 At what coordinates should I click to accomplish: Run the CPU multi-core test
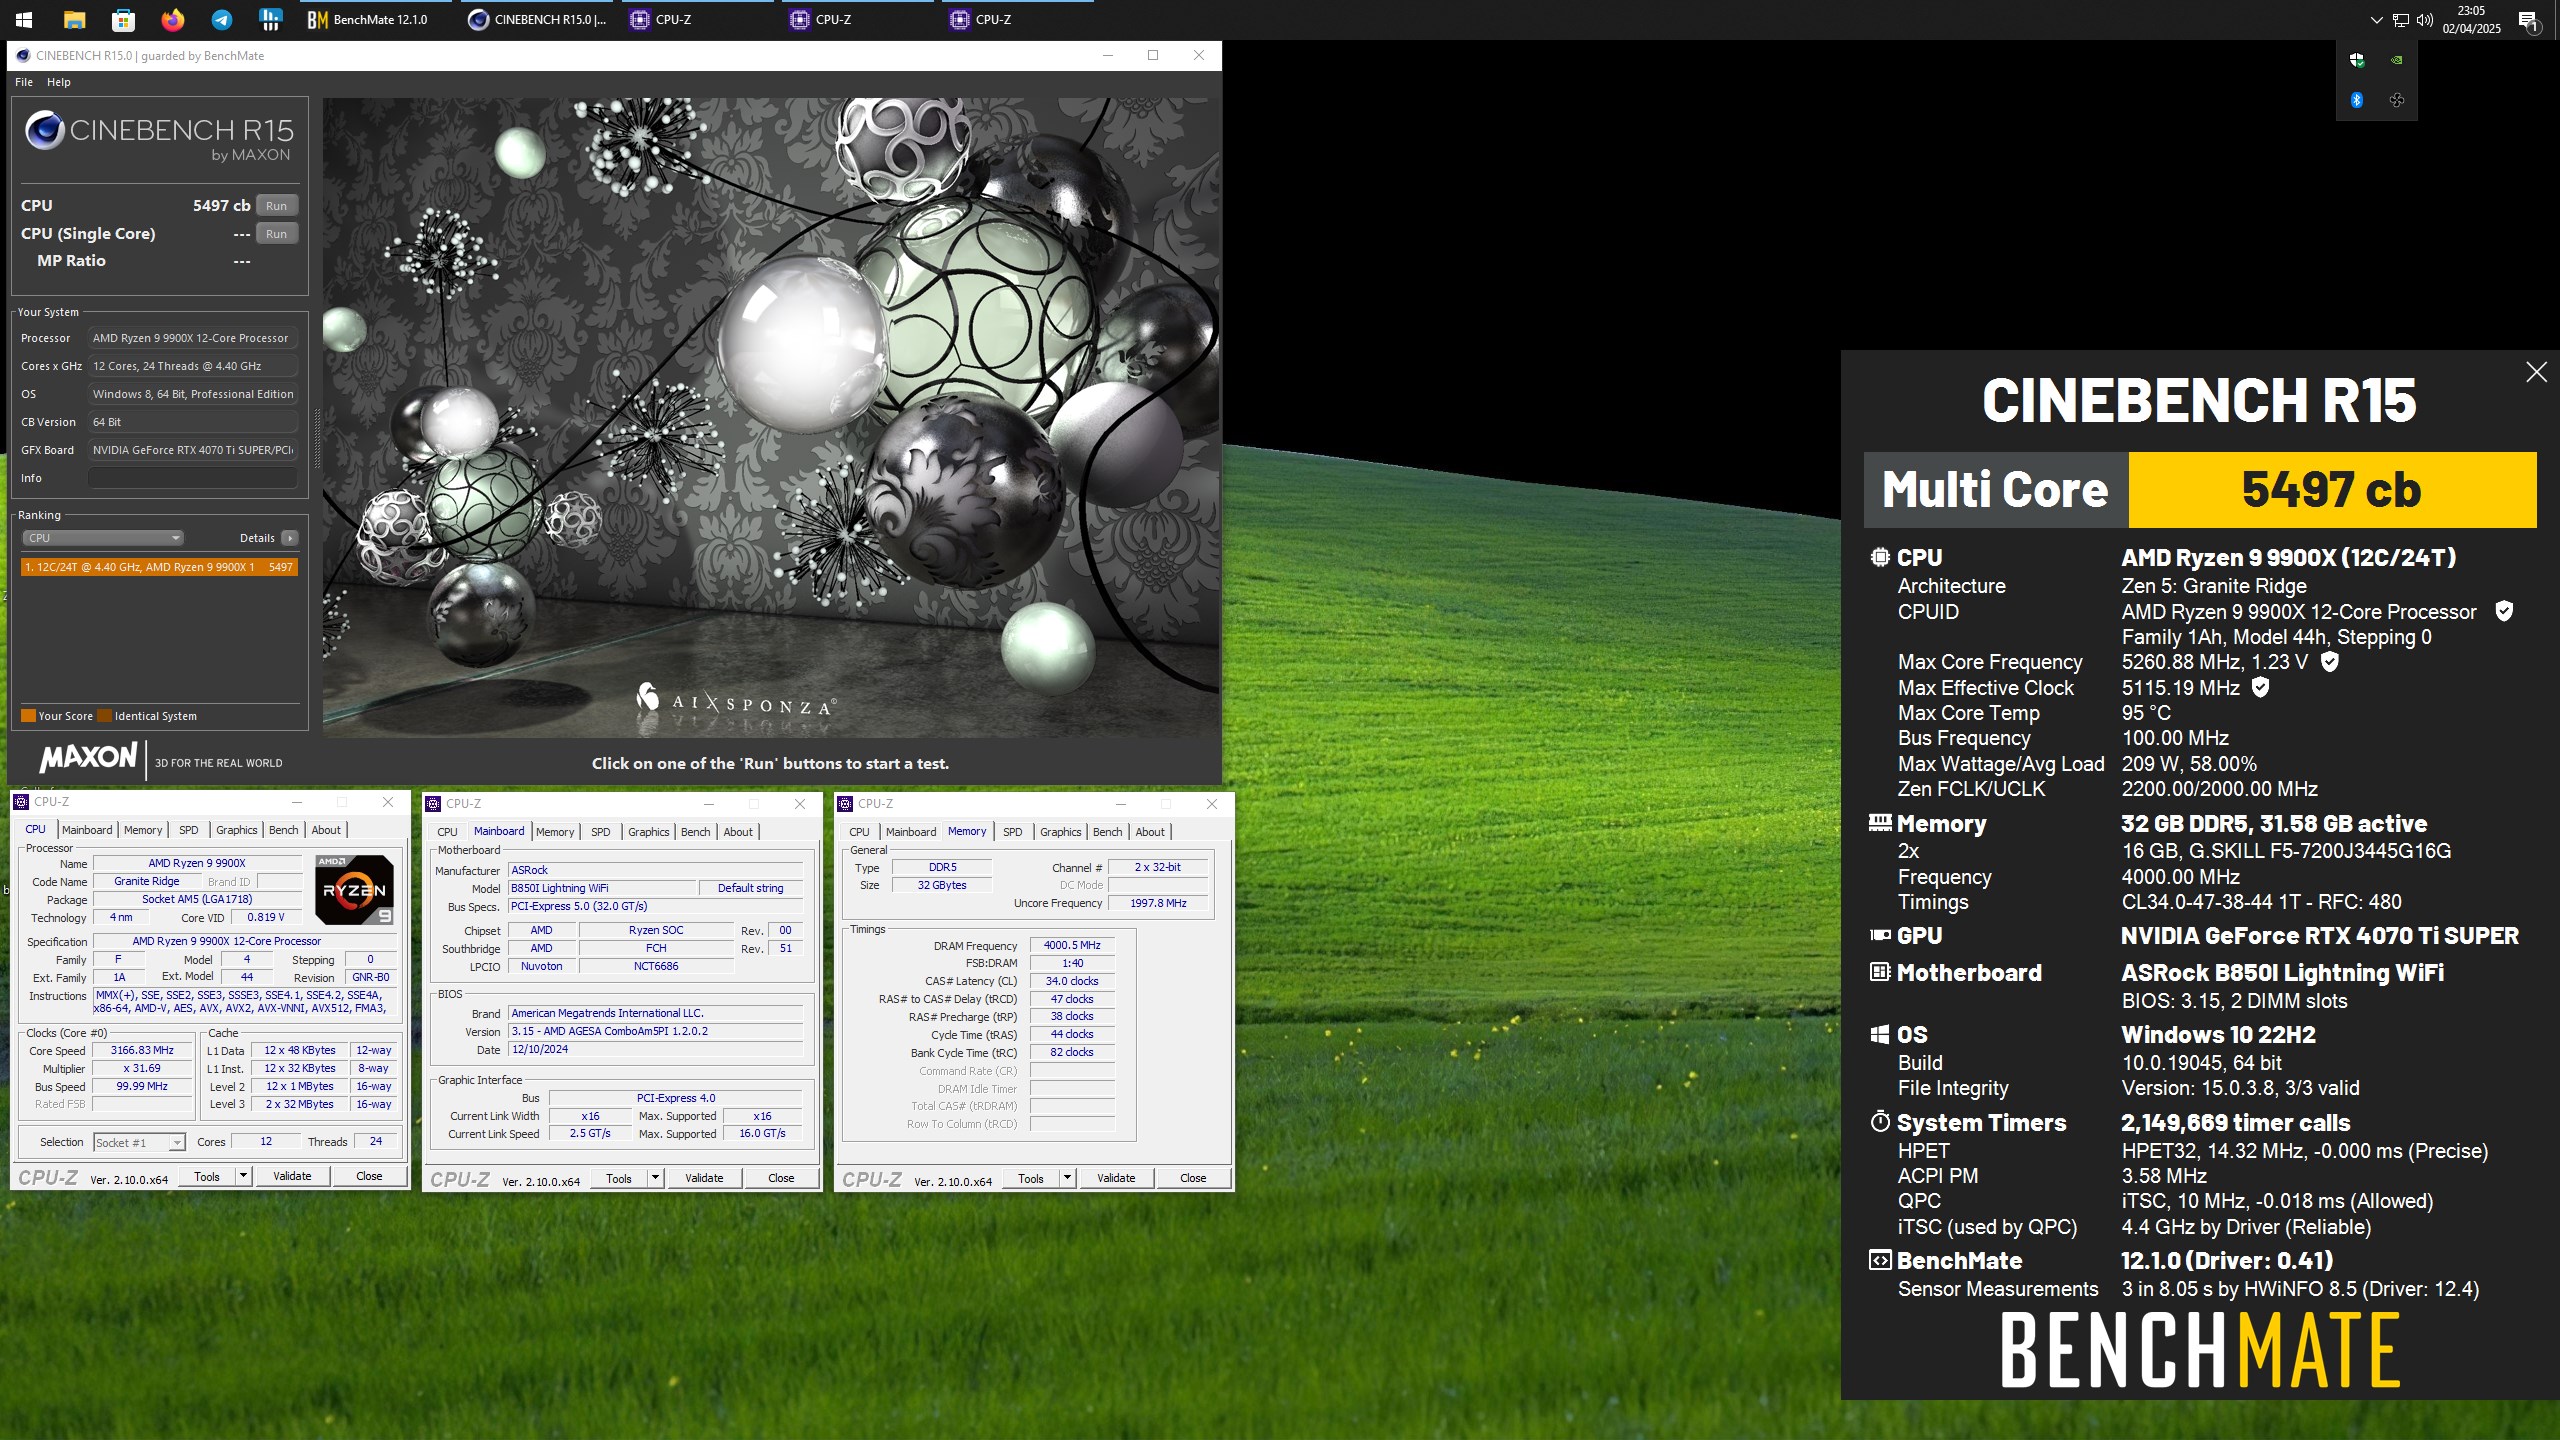tap(277, 206)
